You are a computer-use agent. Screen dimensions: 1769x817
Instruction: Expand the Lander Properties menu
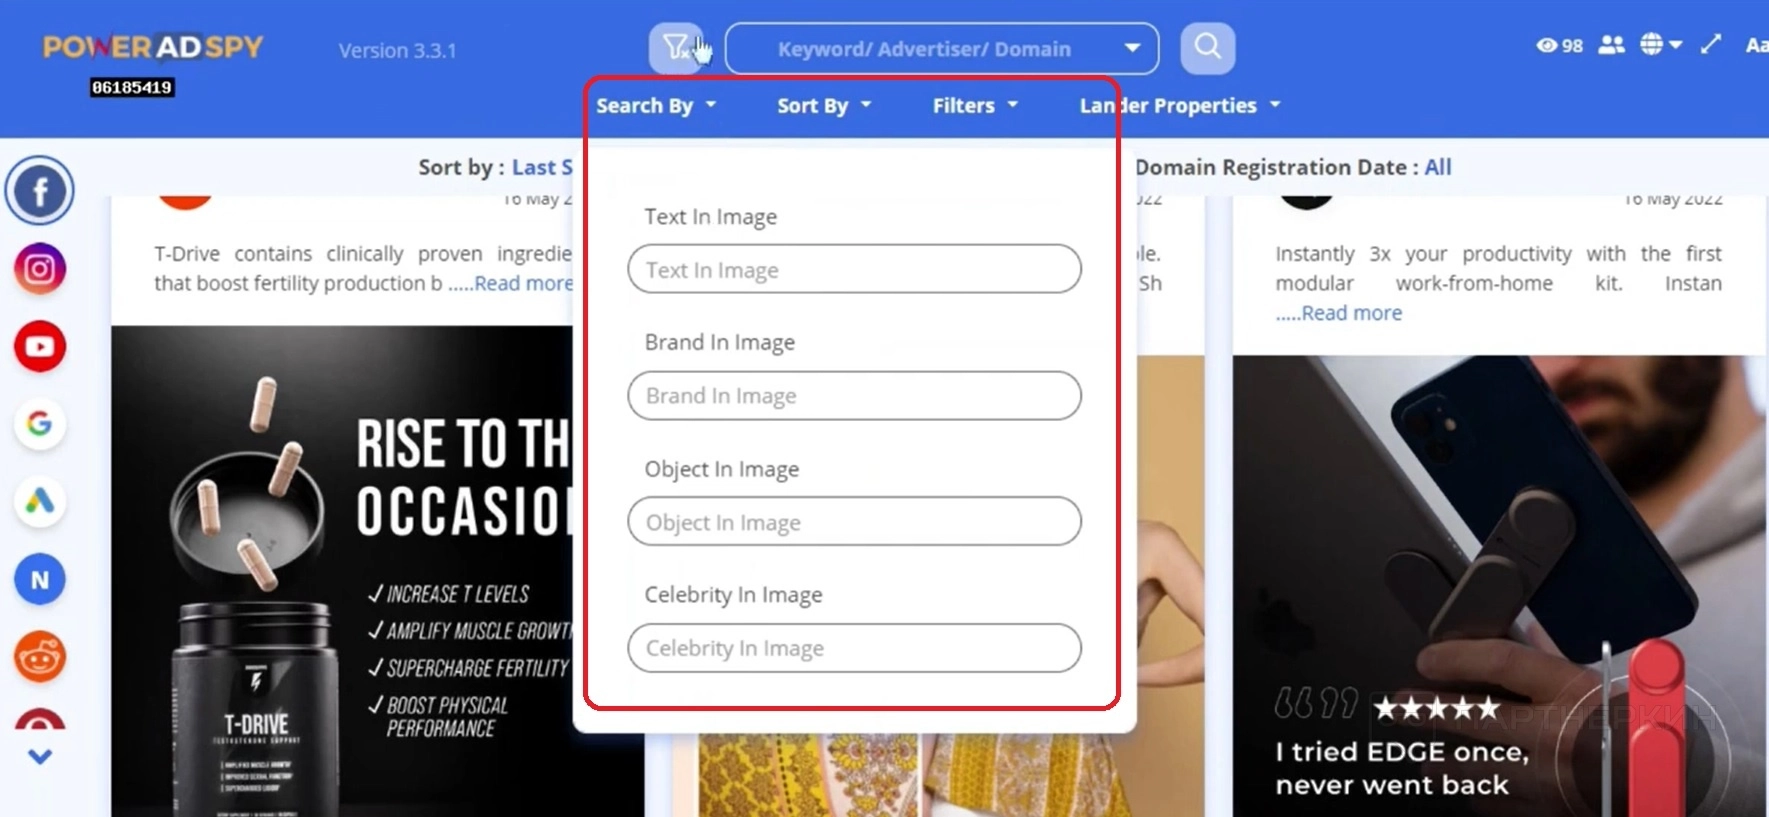pyautogui.click(x=1180, y=105)
